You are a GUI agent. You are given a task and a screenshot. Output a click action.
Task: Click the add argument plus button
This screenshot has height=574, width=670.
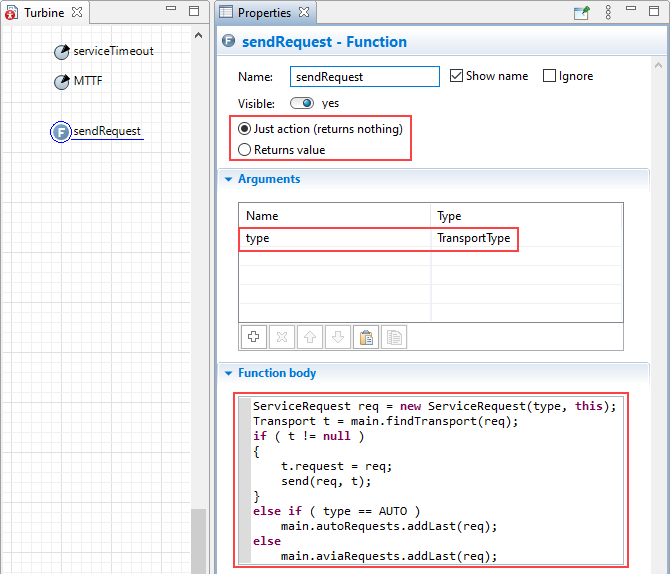tap(254, 337)
